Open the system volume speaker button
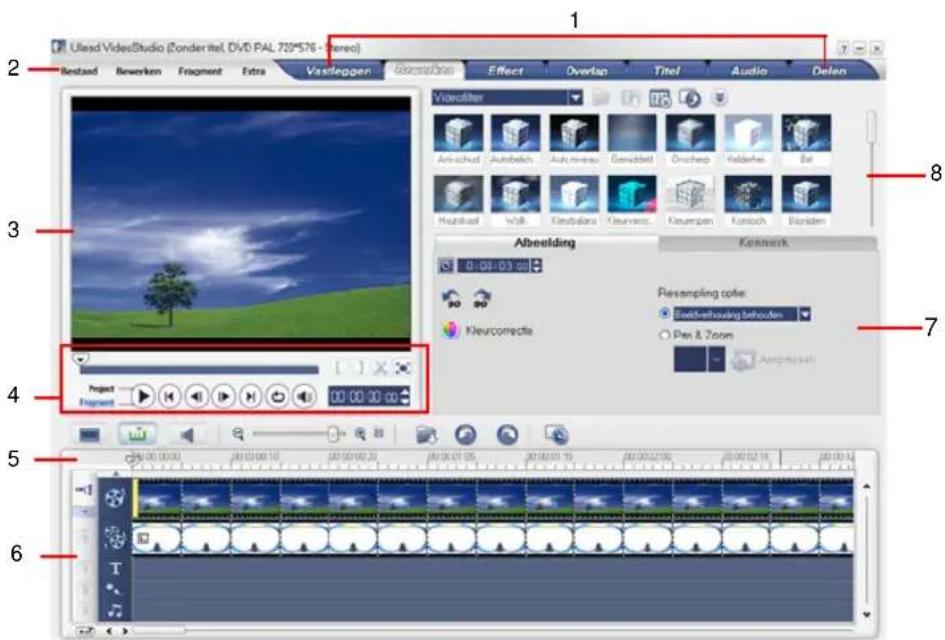Screen dimensions: 945x640 click(x=305, y=397)
